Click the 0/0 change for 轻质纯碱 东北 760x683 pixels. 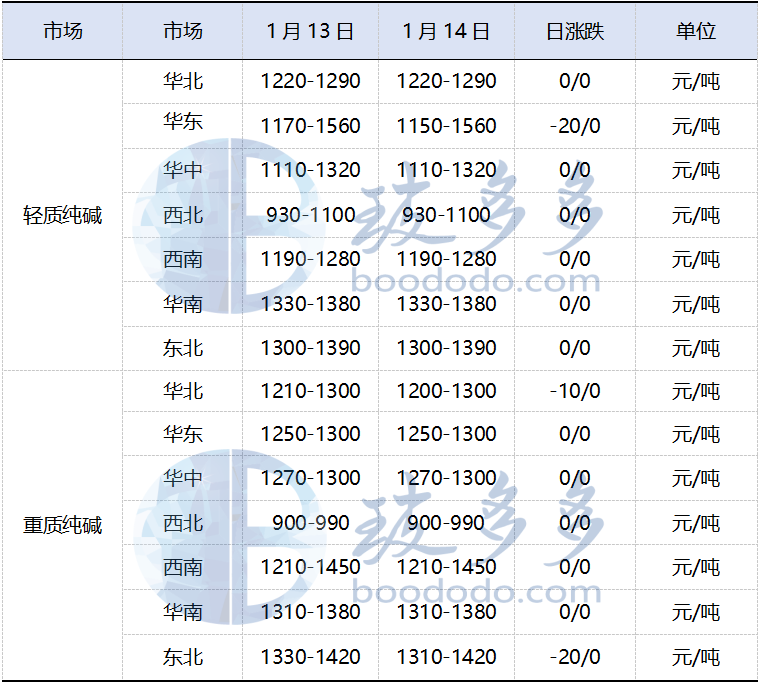pos(574,348)
